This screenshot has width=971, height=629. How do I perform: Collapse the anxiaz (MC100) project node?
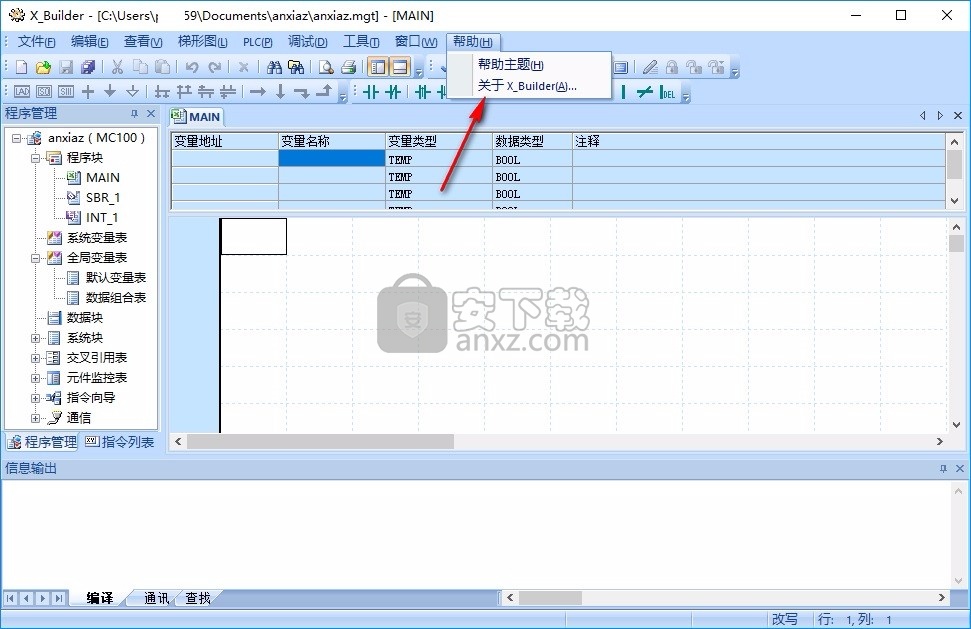[x=17, y=138]
